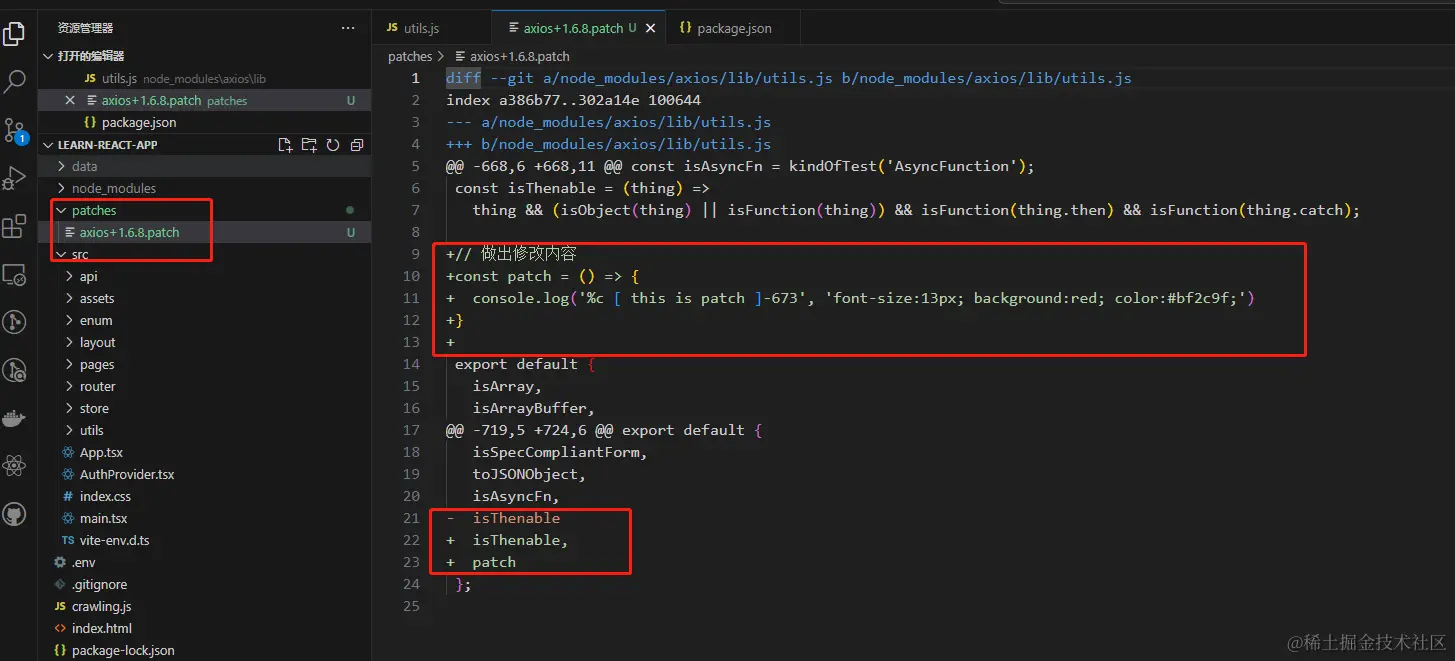Place cursor on 'const patch = () => {' line
The image size is (1455, 661).
click(543, 276)
